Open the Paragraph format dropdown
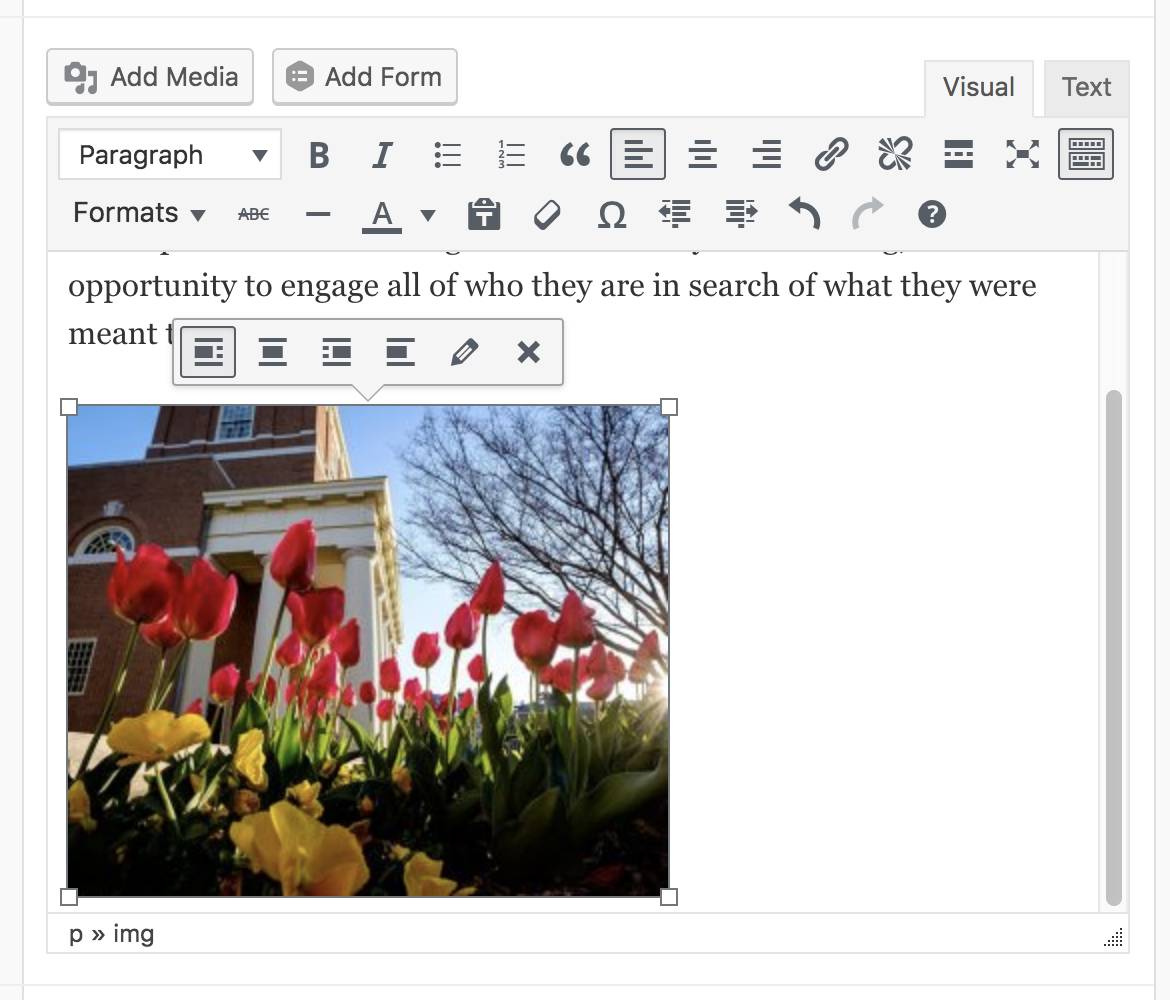The height and width of the screenshot is (1000, 1170). 170,154
